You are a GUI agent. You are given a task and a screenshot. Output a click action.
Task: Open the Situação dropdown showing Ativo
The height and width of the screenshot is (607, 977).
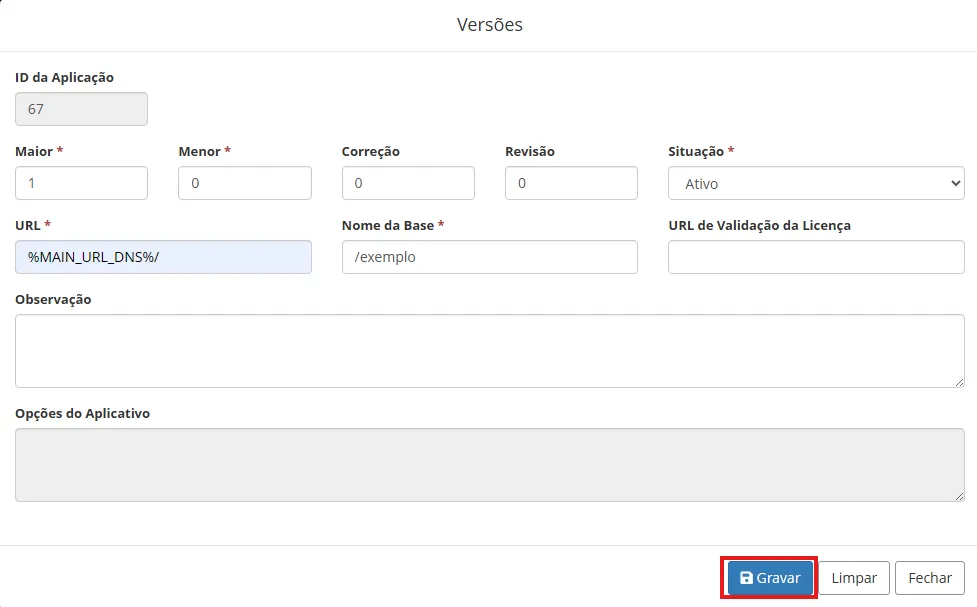[x=816, y=183]
